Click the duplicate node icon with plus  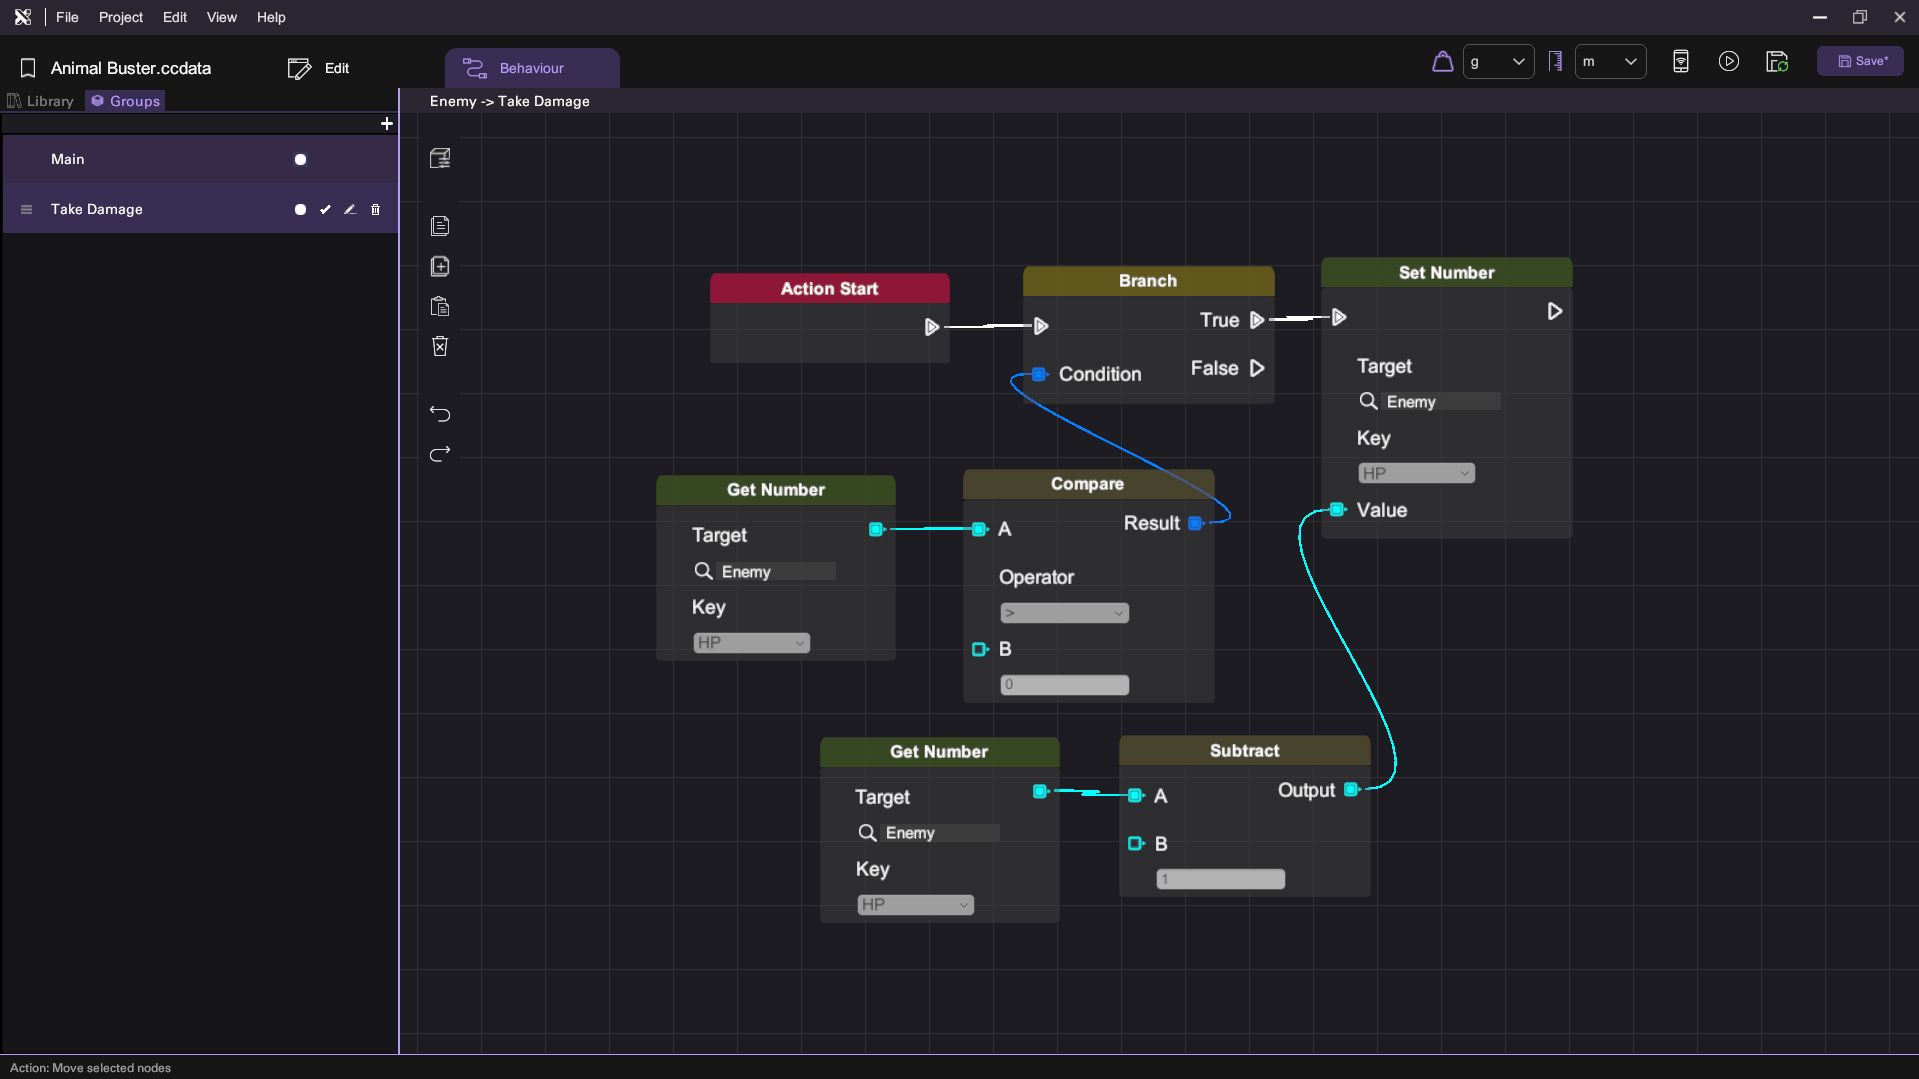(x=440, y=267)
